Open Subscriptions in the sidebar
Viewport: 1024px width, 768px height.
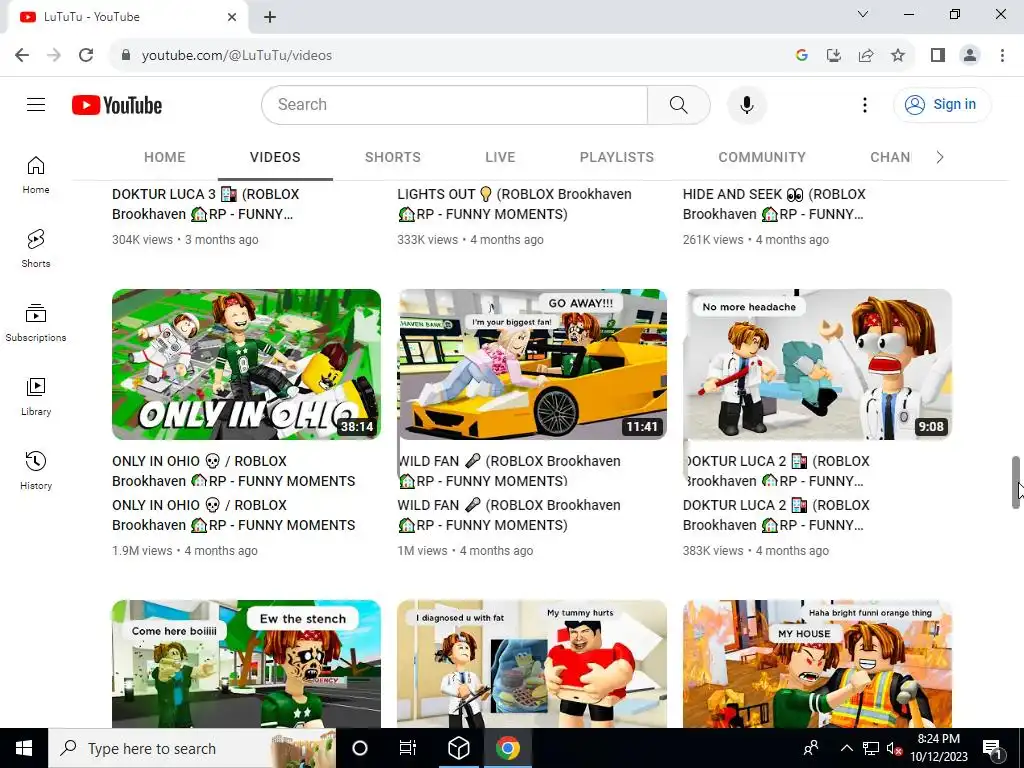[36, 323]
